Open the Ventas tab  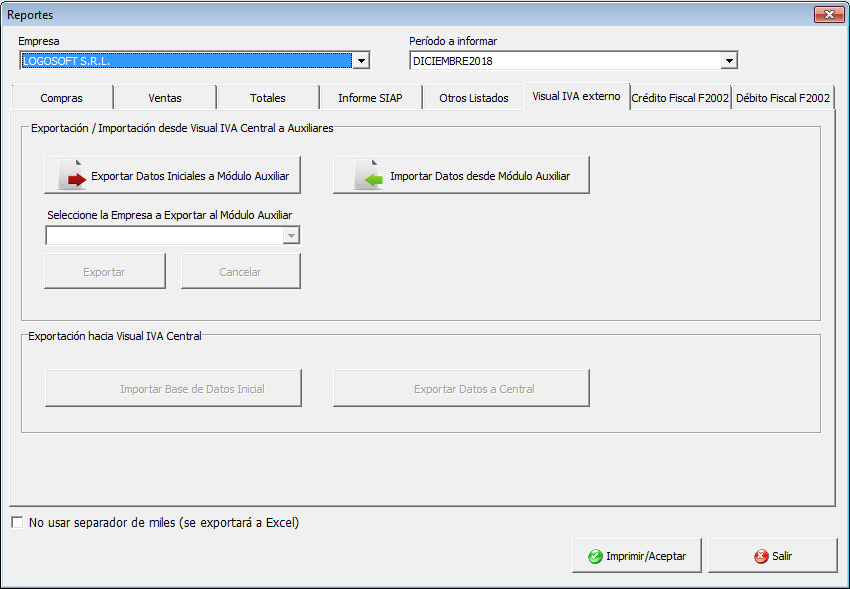click(165, 98)
